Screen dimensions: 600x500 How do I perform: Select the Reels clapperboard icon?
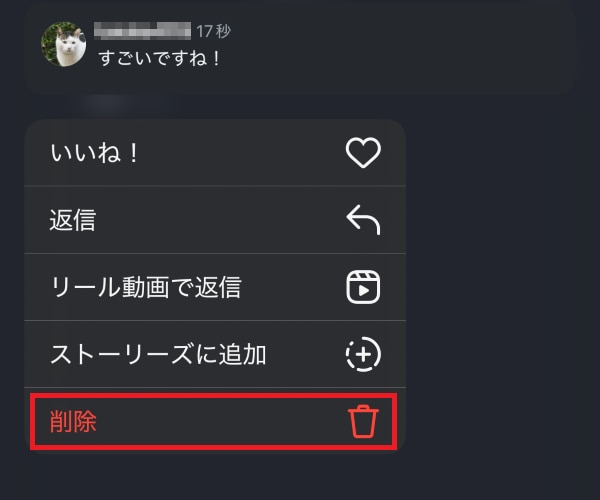pos(363,287)
